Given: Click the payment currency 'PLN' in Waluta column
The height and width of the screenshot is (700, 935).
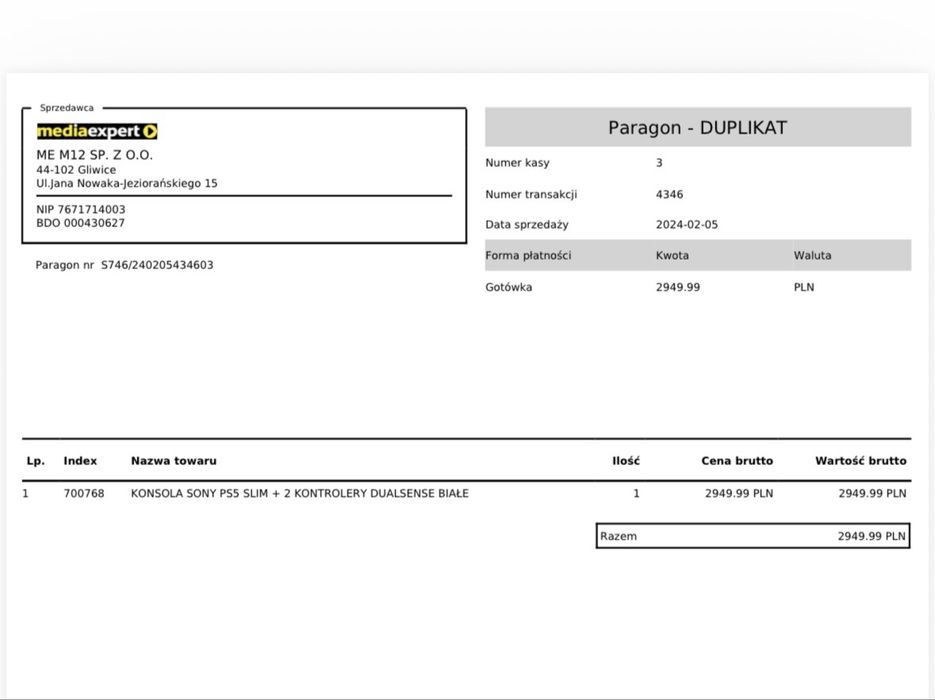Looking at the screenshot, I should [x=804, y=287].
